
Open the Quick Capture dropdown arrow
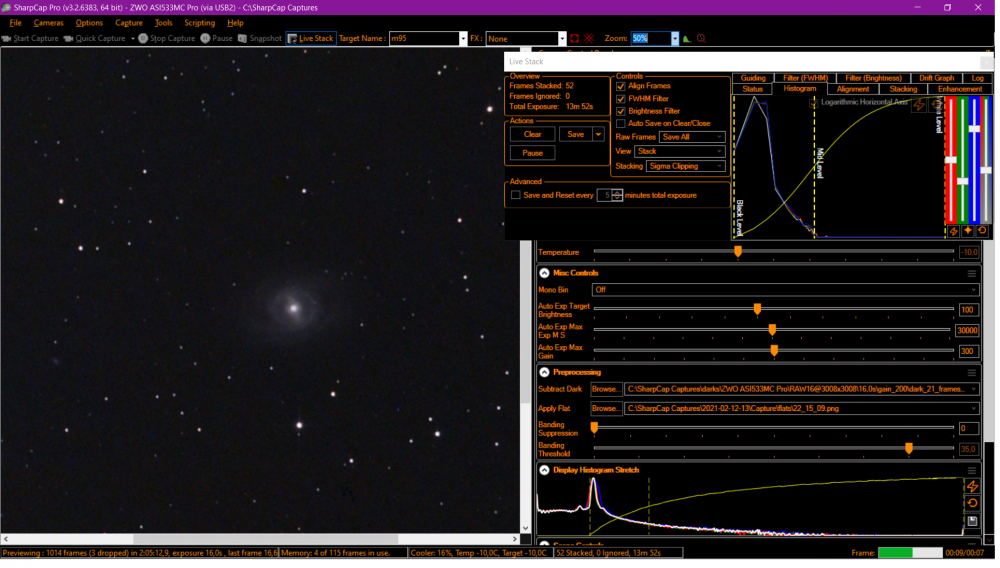coord(133,38)
